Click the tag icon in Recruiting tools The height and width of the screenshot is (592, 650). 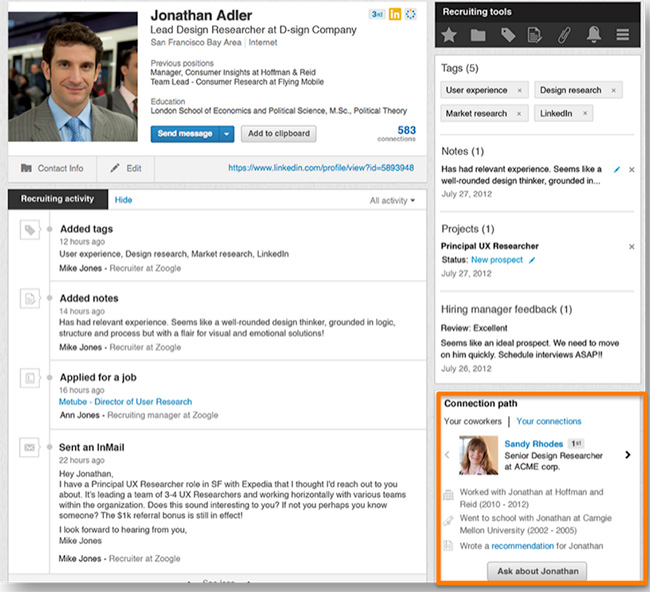[507, 36]
